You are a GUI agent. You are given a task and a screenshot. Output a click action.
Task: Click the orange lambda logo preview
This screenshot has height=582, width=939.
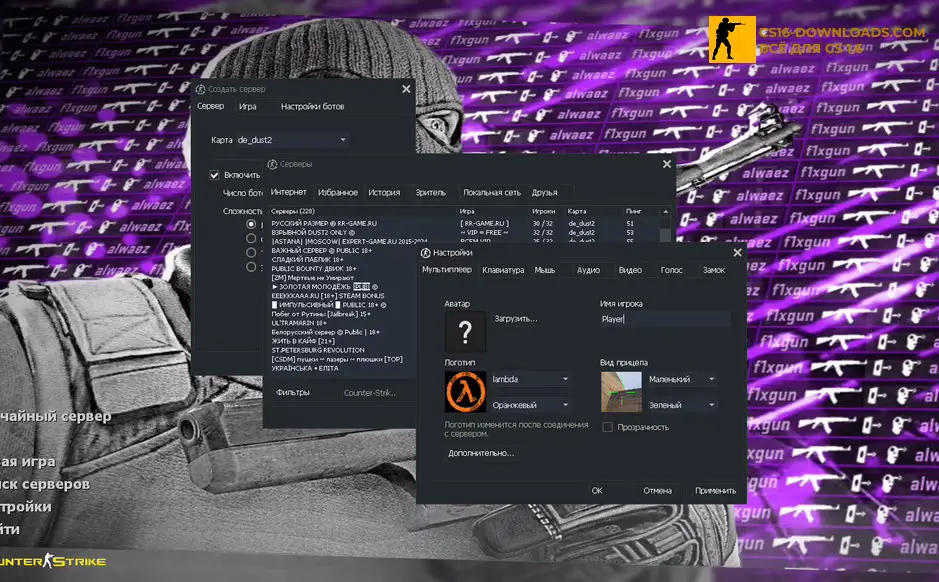(465, 392)
